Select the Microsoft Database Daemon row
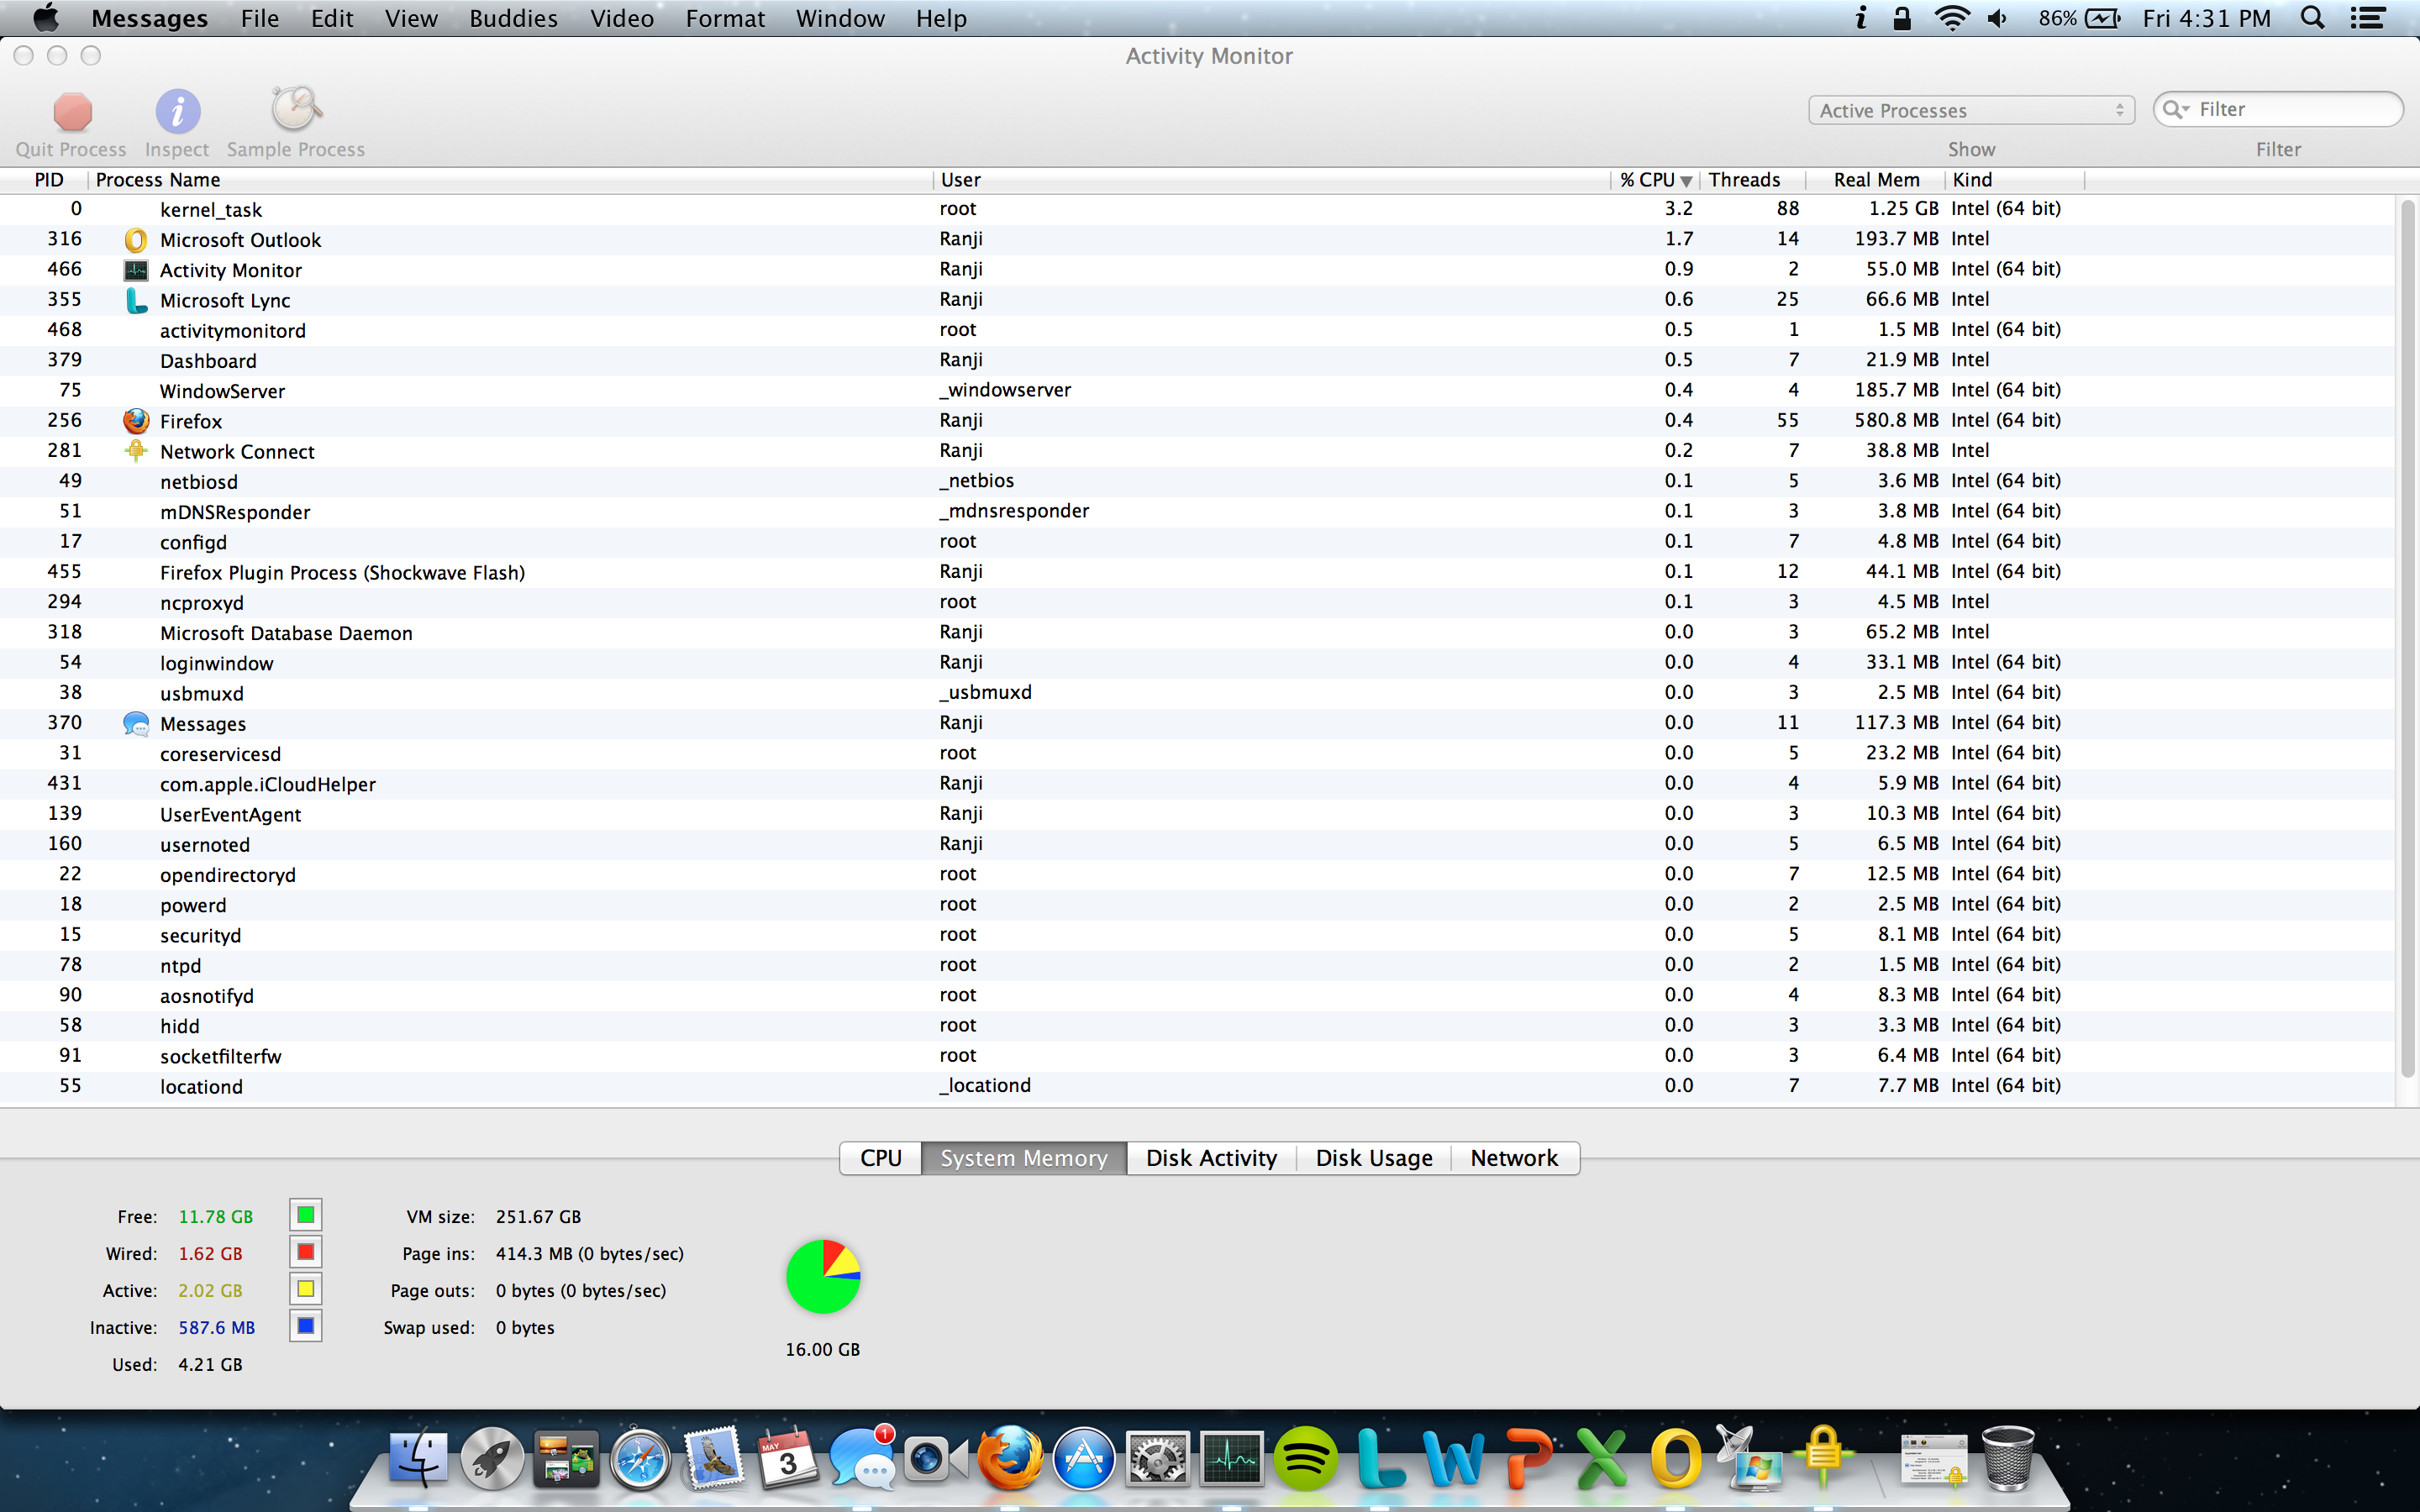Screen dimensions: 2420x1512 1198,633
